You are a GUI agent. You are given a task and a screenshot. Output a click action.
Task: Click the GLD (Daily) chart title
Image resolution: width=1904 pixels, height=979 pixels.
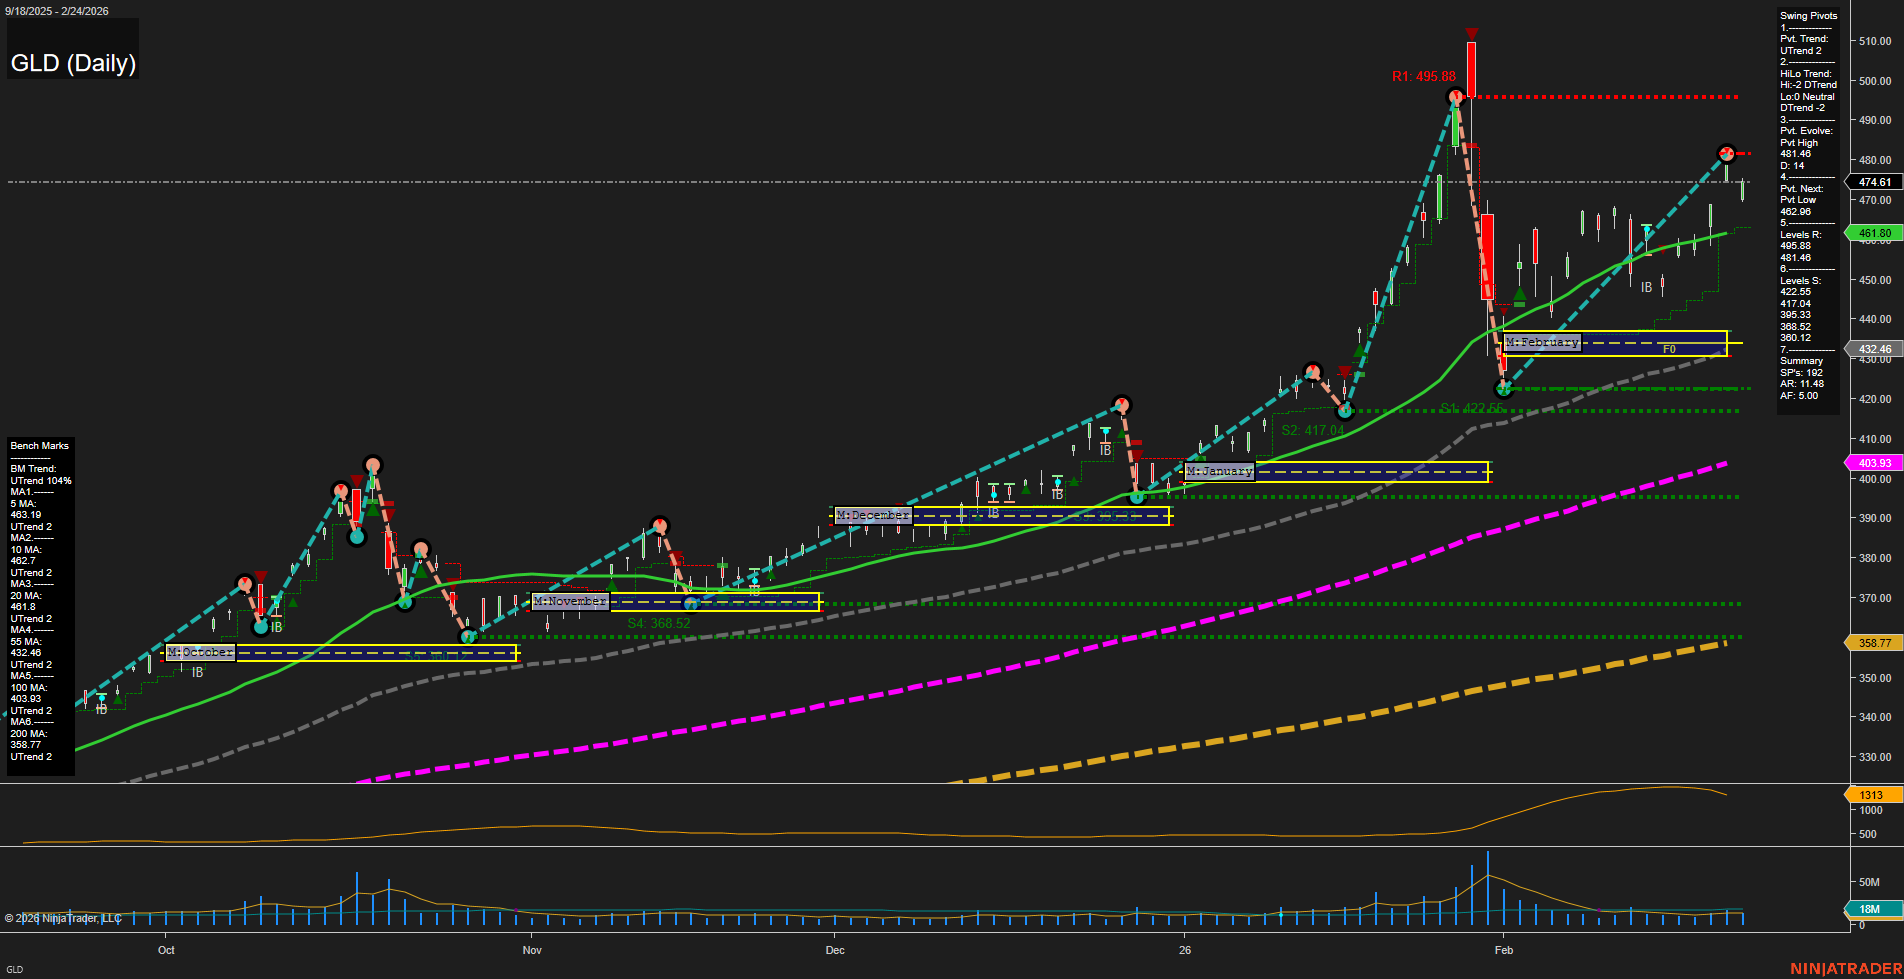(x=72, y=62)
